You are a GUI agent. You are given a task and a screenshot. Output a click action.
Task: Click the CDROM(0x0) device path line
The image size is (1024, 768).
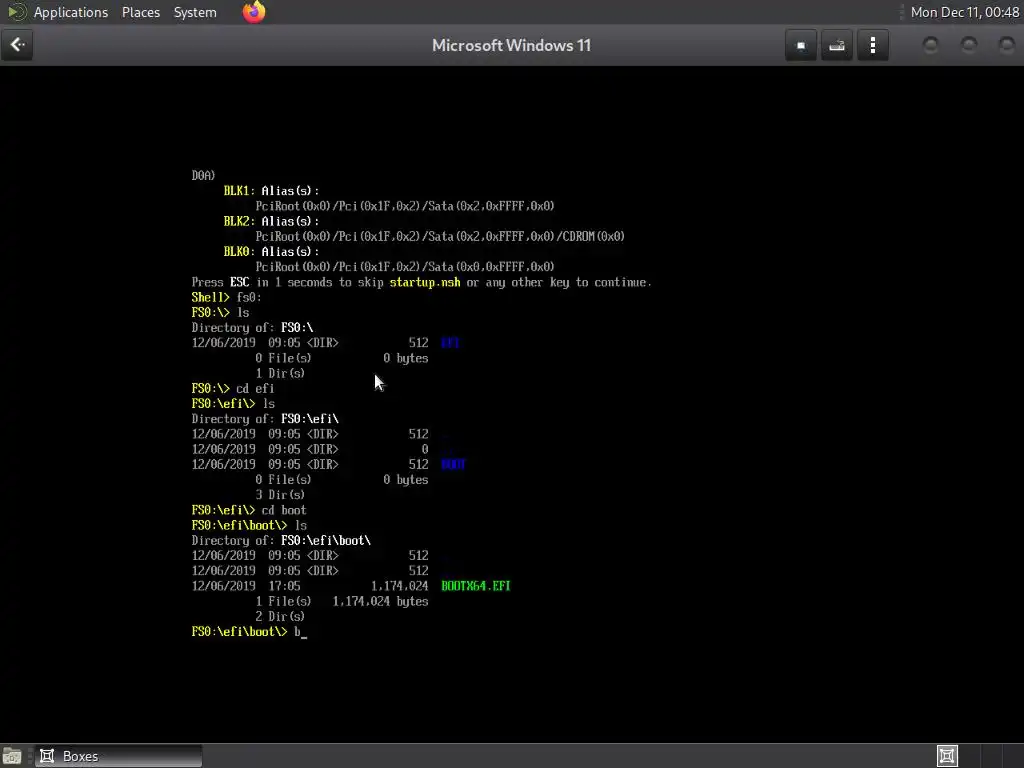440,236
